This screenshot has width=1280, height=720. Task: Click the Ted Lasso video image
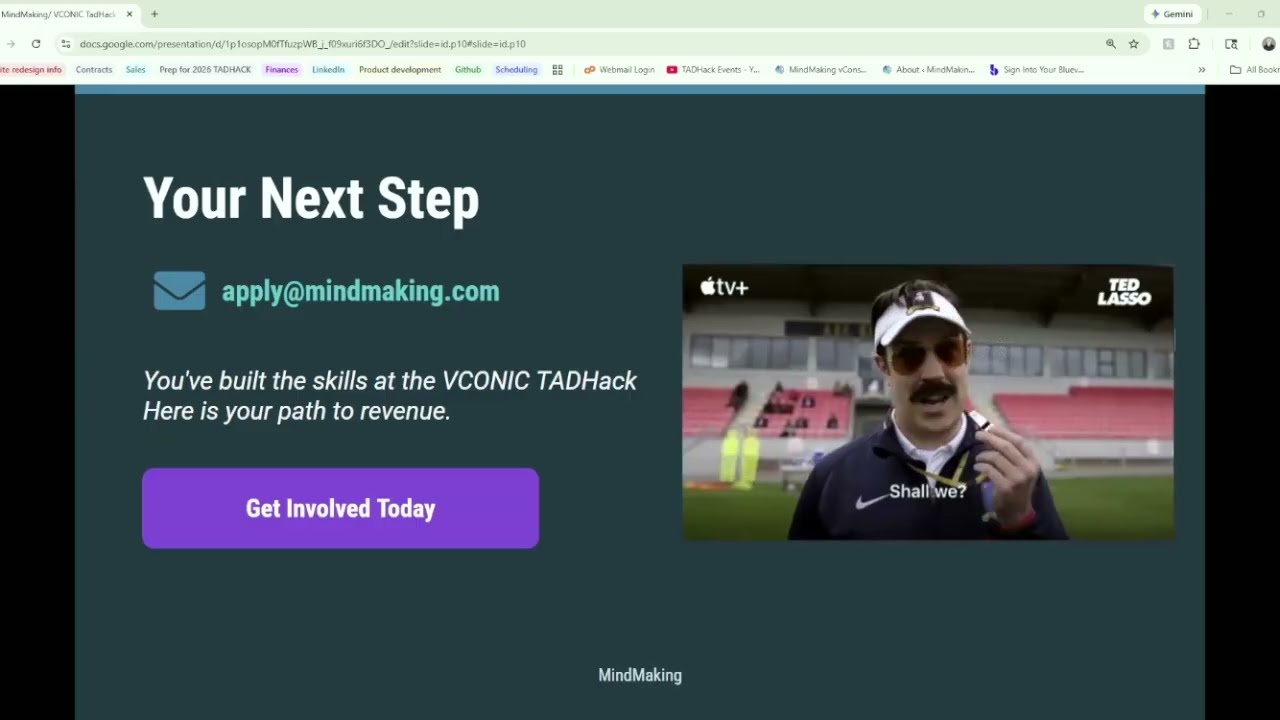coord(928,402)
